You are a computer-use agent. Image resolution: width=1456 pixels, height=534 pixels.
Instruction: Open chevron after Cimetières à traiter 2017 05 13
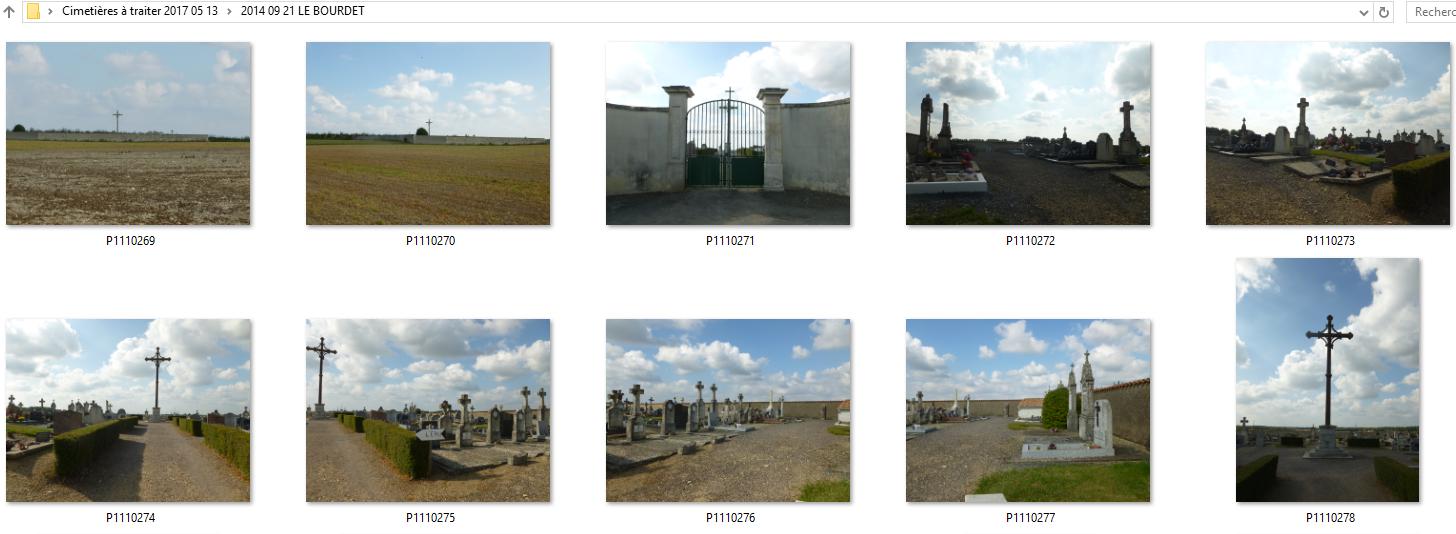click(x=229, y=12)
